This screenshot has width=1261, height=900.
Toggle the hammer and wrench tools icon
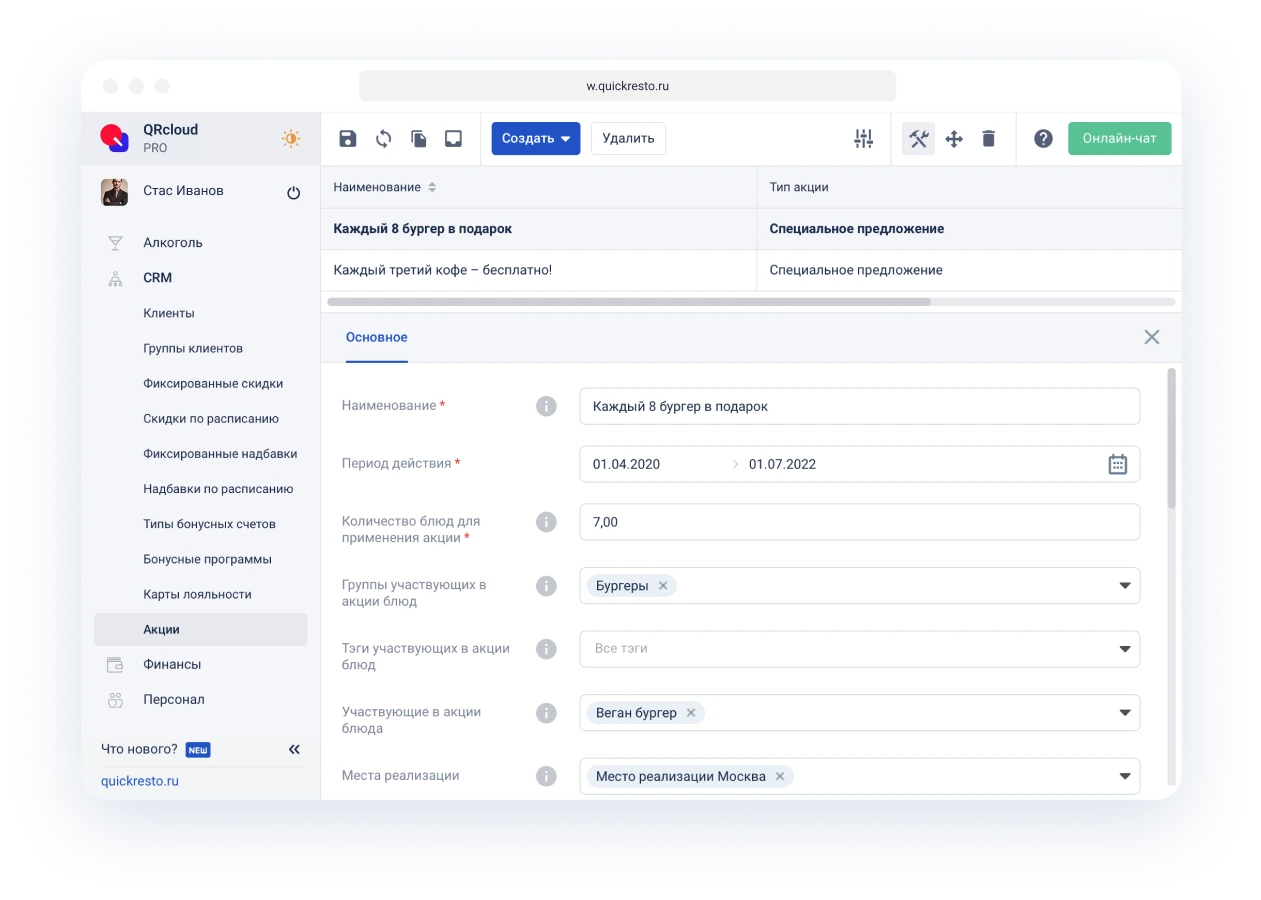tap(918, 139)
